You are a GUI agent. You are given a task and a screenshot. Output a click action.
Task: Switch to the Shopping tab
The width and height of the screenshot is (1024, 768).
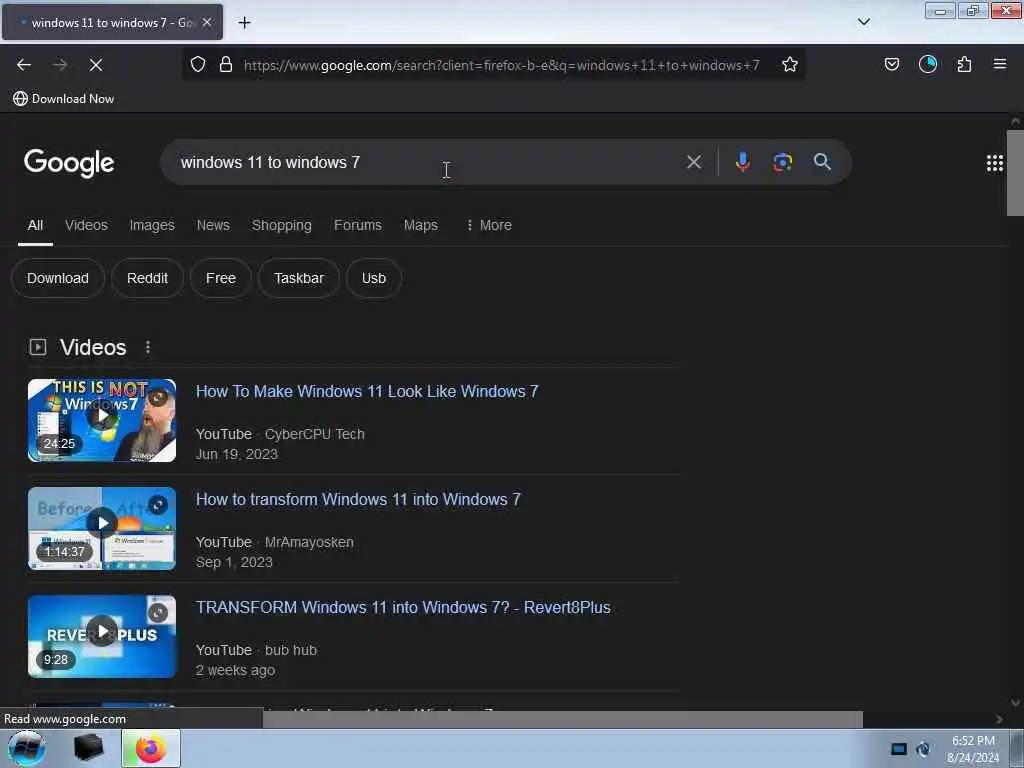click(281, 225)
